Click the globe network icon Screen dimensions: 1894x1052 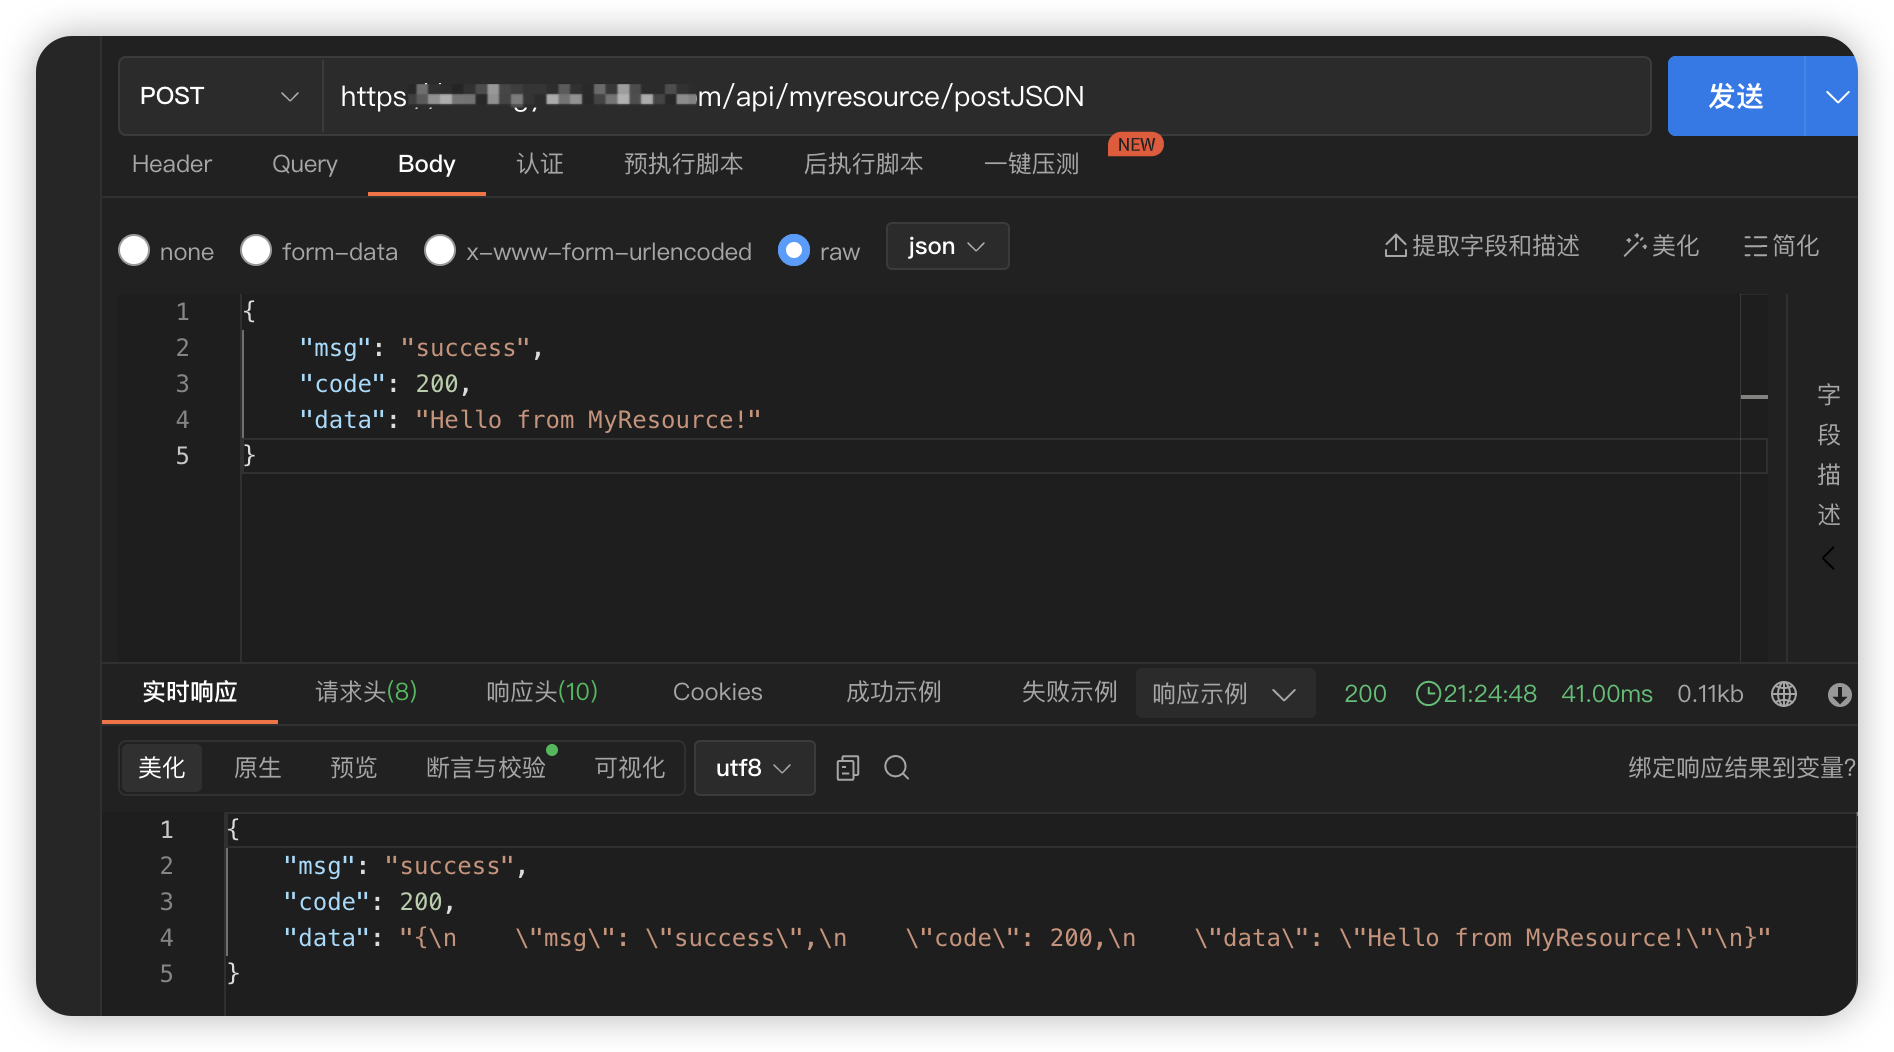(1784, 694)
